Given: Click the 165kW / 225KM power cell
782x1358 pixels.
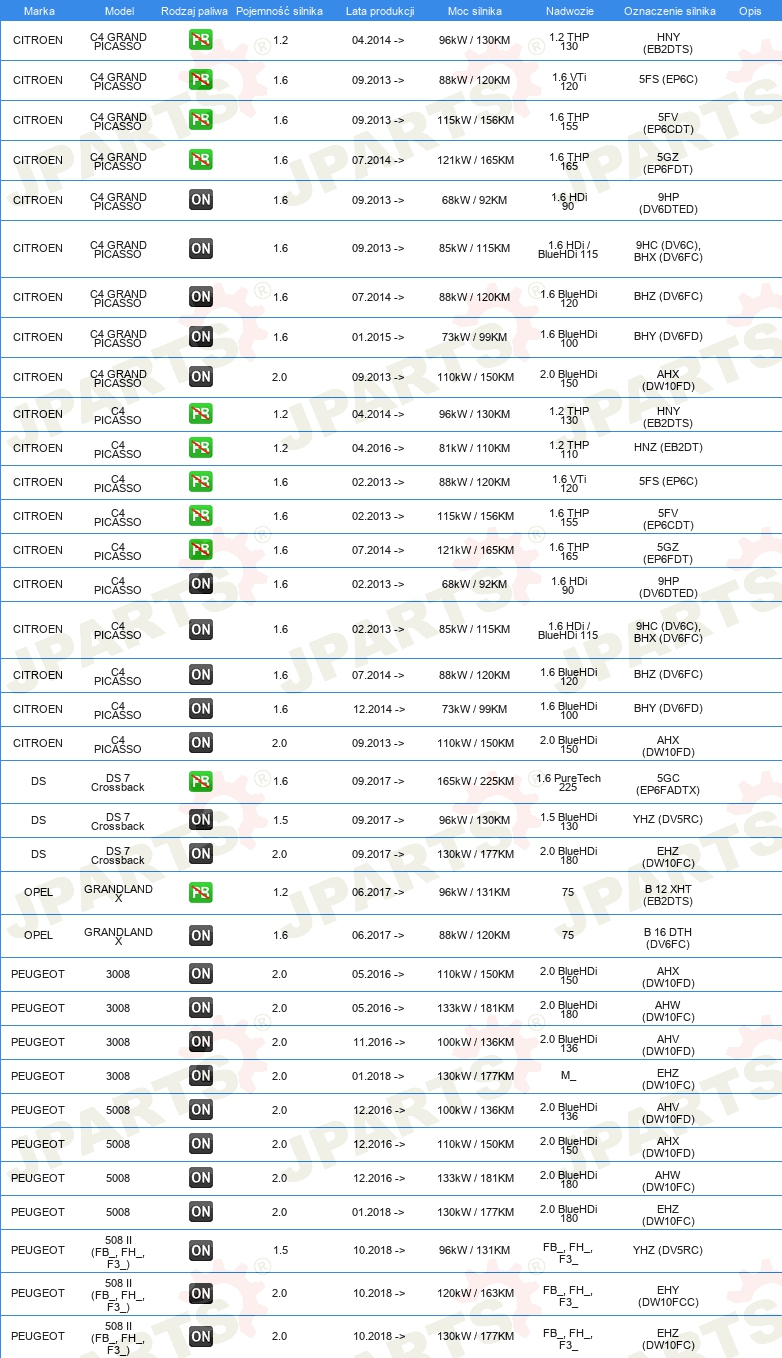Looking at the screenshot, I should click(476, 781).
